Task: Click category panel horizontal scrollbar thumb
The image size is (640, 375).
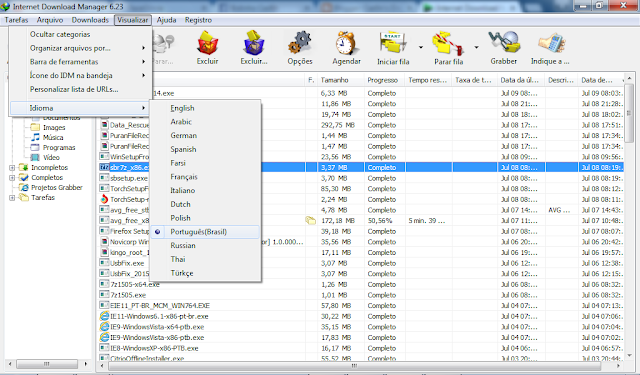Action: [x=47, y=364]
